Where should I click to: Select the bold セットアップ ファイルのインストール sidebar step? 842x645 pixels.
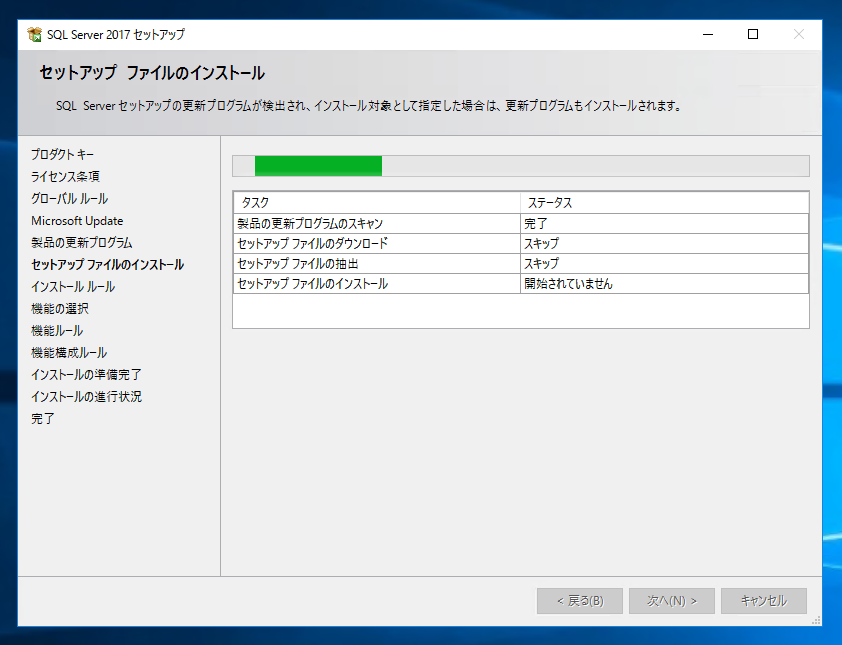[107, 265]
